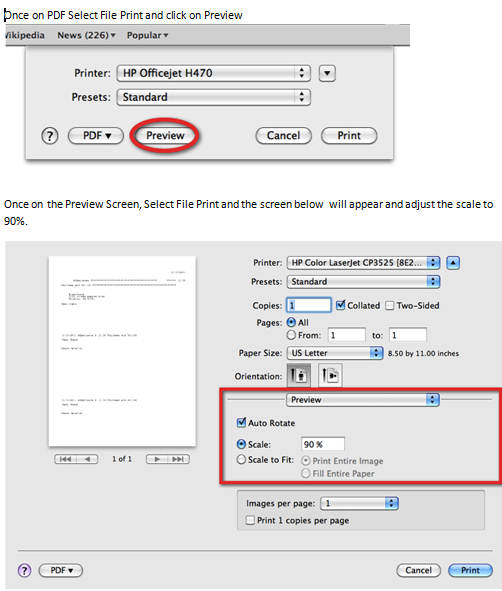
Task: Open help with purple question mark
Action: click(x=24, y=570)
